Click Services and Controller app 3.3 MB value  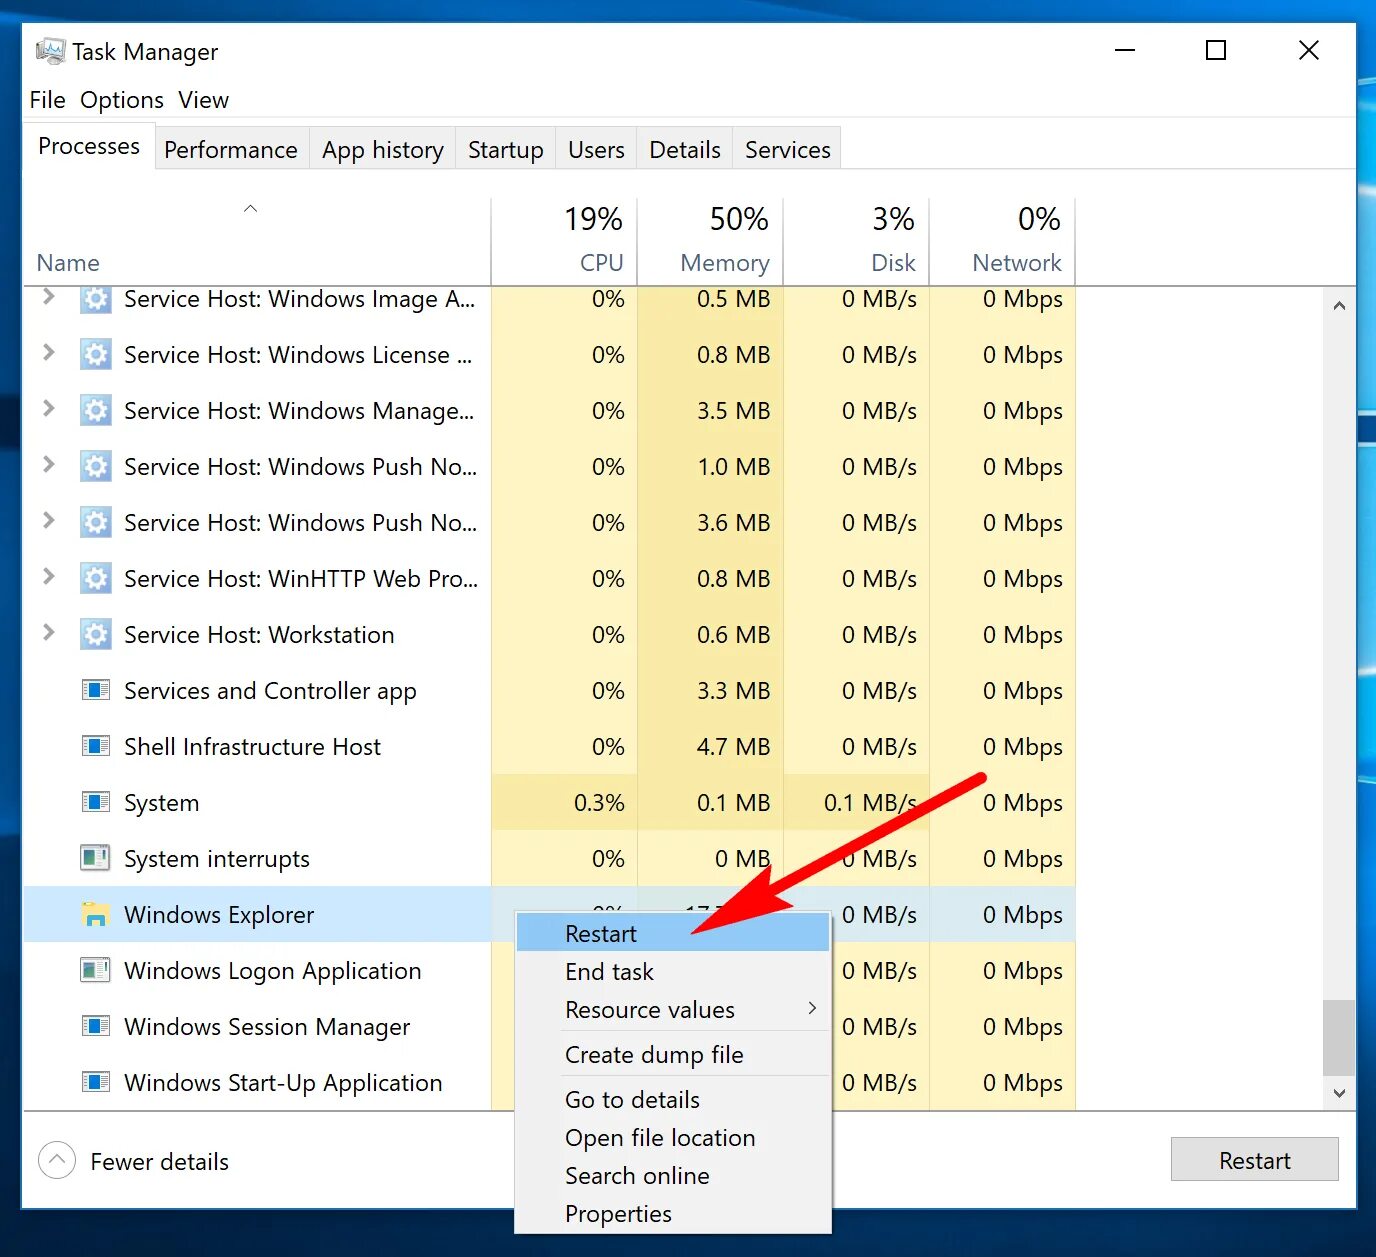click(733, 690)
